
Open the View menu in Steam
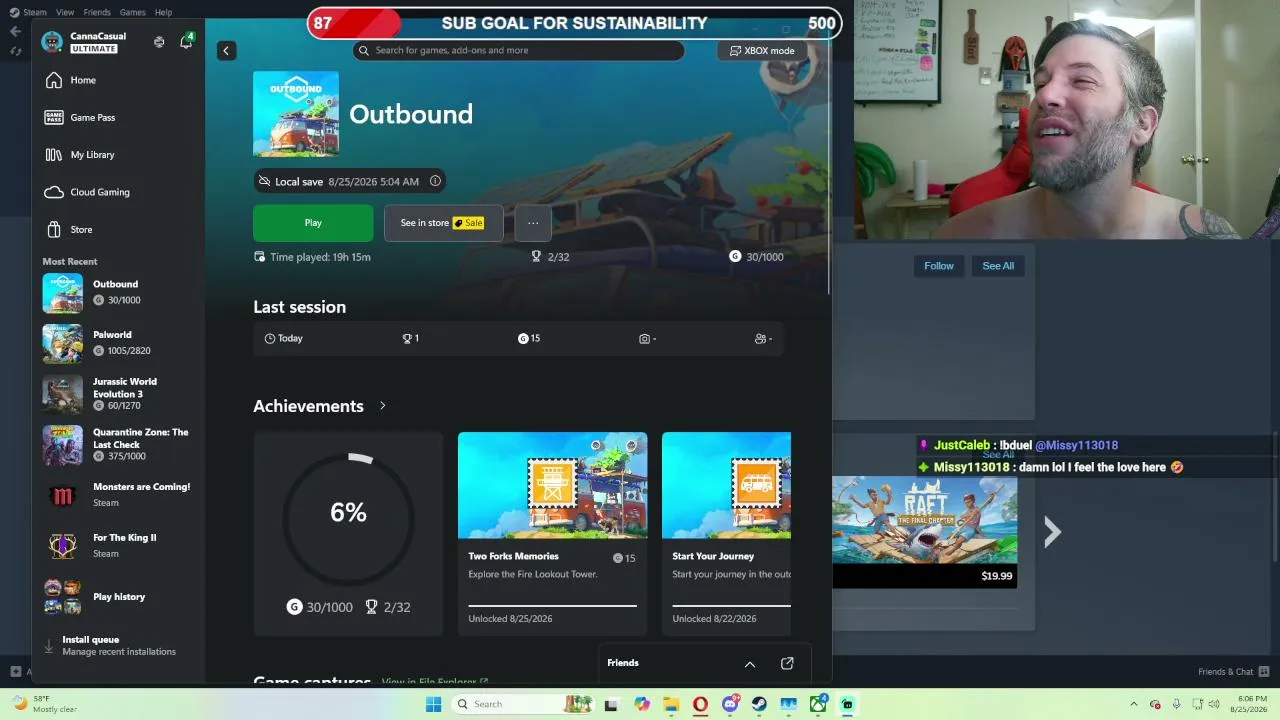pos(65,12)
